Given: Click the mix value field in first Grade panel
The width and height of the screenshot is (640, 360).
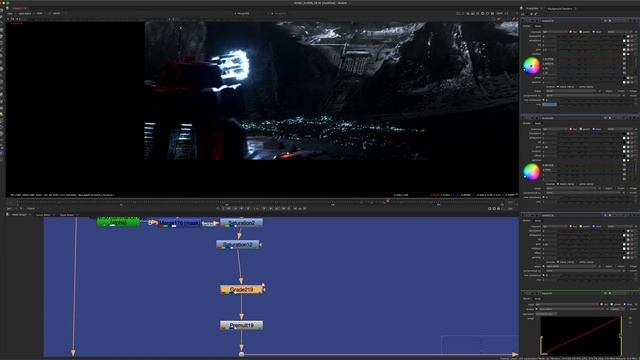Looking at the screenshot, I should pos(550,104).
